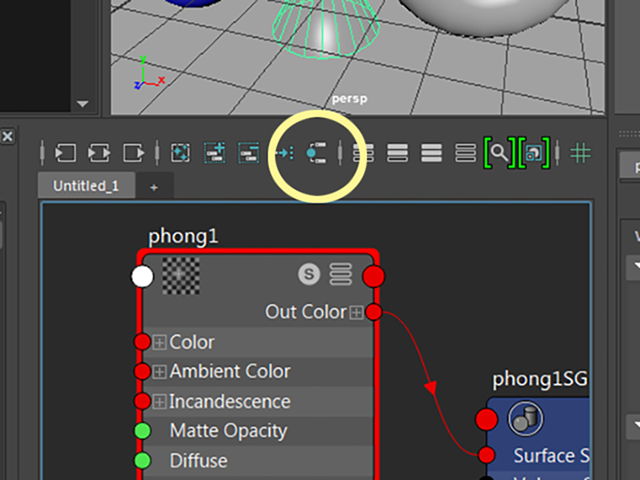Click the Matte Opacity attribute label
The image size is (640, 480).
pyautogui.click(x=229, y=431)
